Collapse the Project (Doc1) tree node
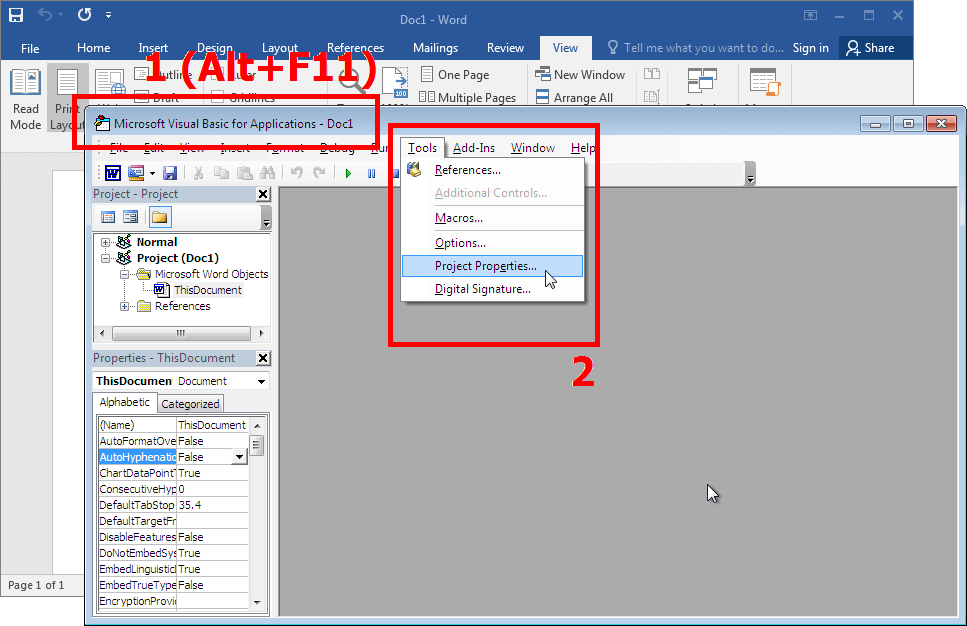The image size is (967, 626). point(106,258)
